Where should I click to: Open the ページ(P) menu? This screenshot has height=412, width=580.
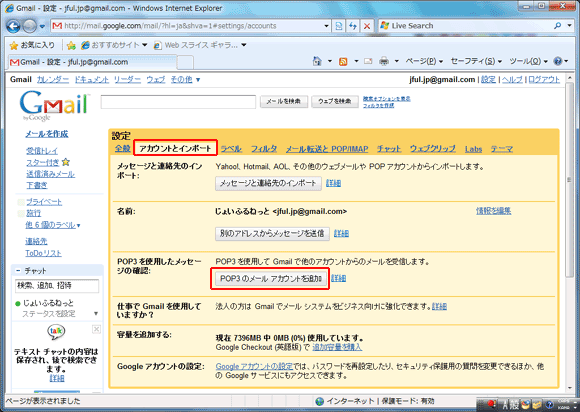(424, 61)
